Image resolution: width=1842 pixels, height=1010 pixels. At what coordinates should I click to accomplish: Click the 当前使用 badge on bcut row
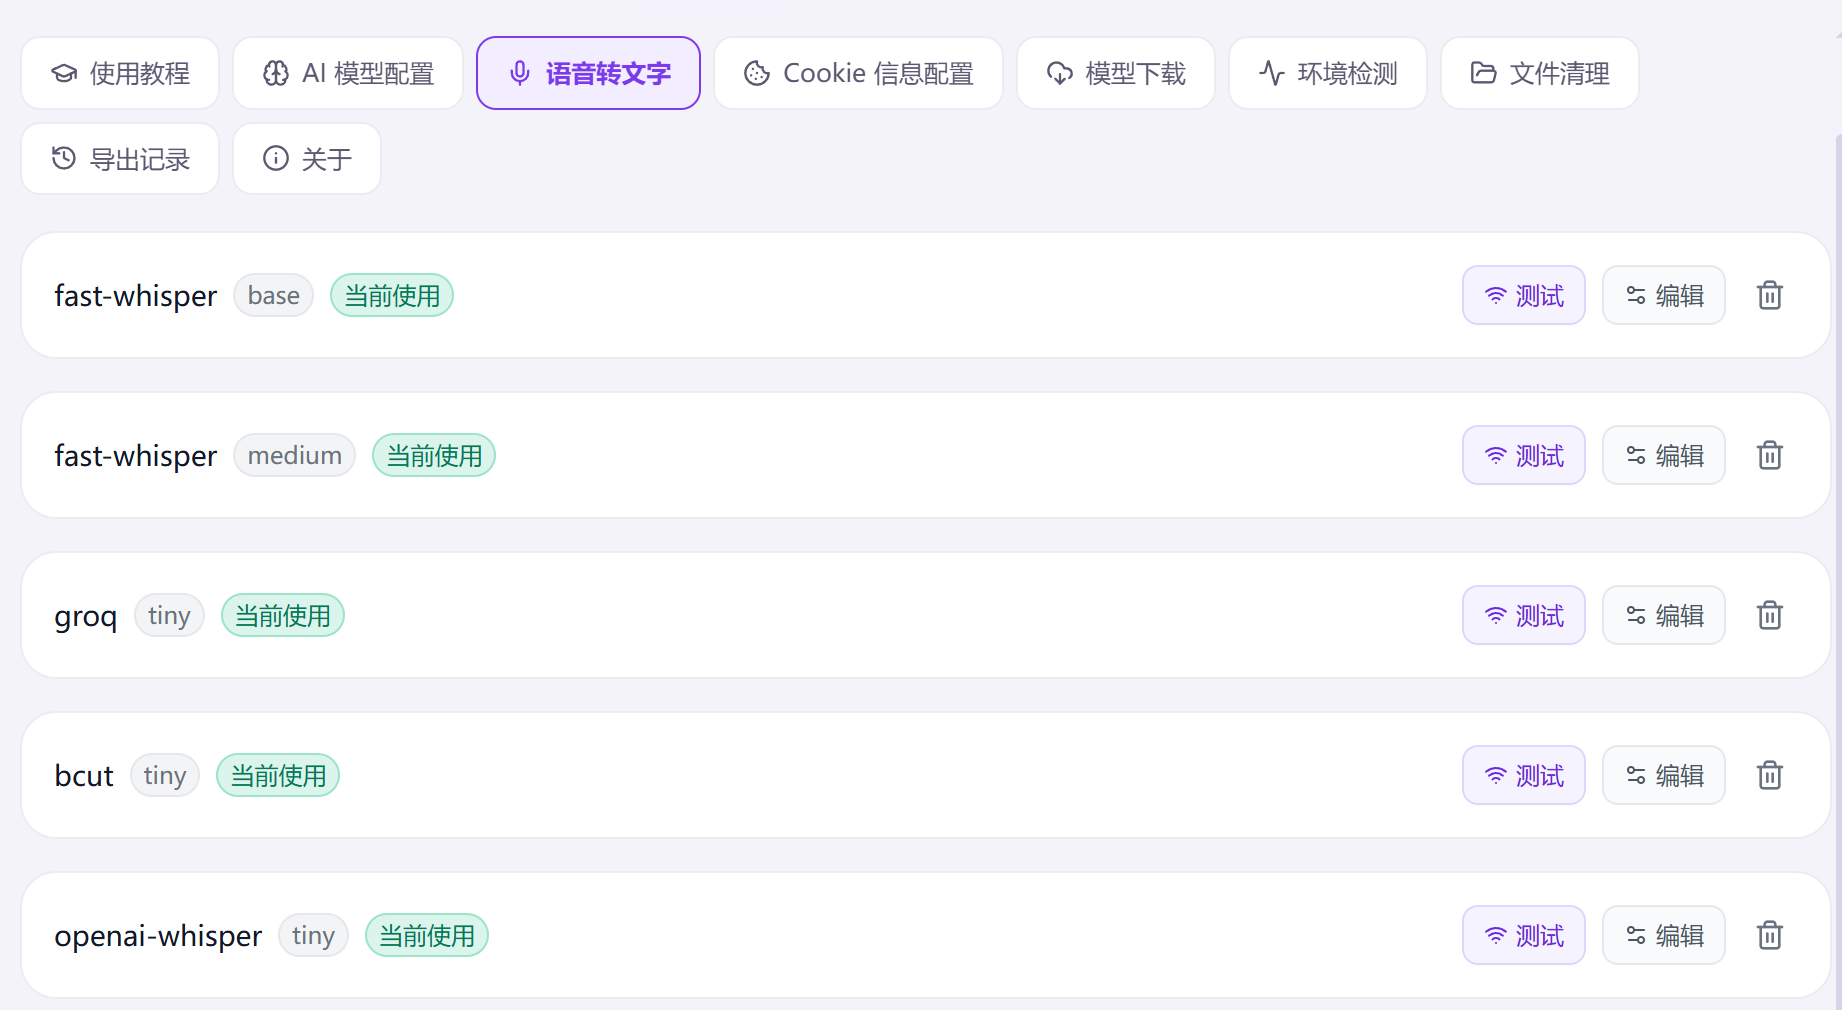tap(278, 775)
